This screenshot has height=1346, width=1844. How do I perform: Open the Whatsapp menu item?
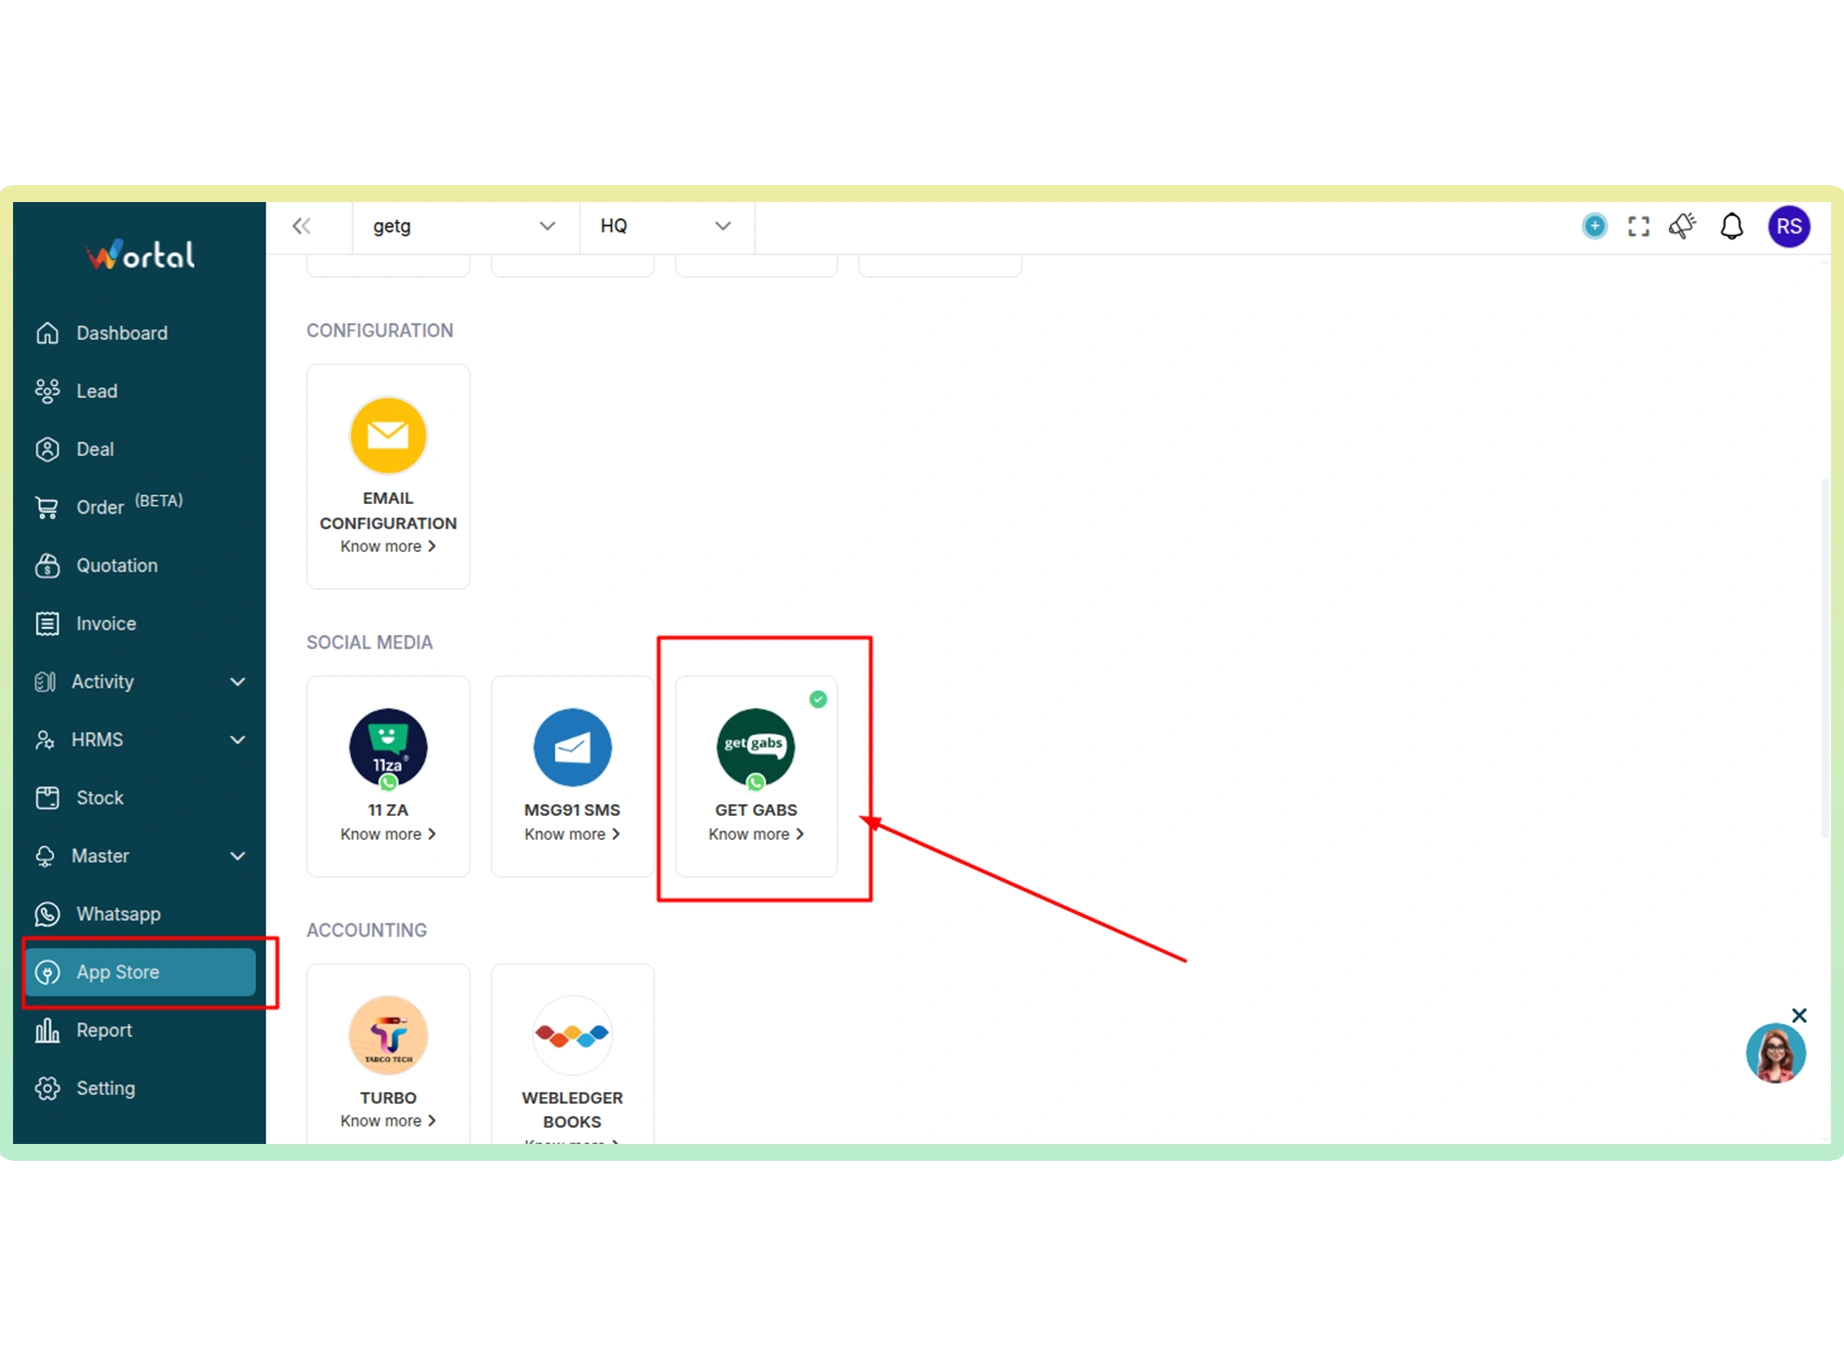[140, 913]
